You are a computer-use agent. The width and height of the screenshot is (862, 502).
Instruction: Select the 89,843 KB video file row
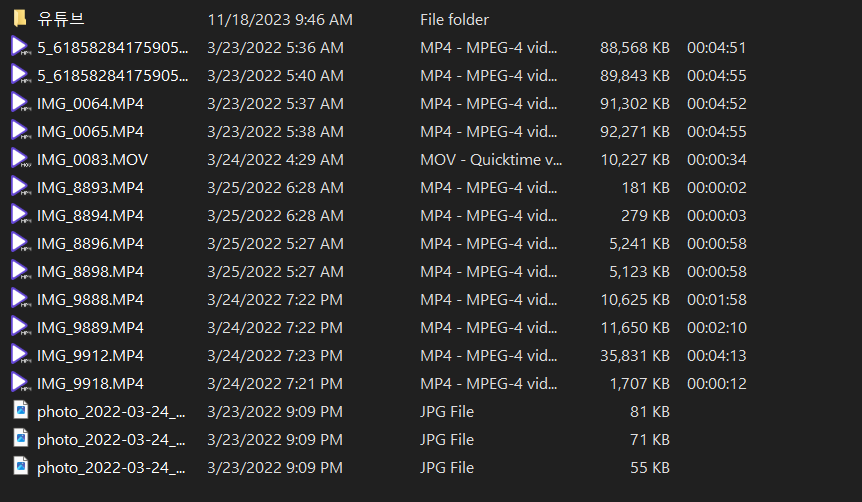pyautogui.click(x=379, y=75)
